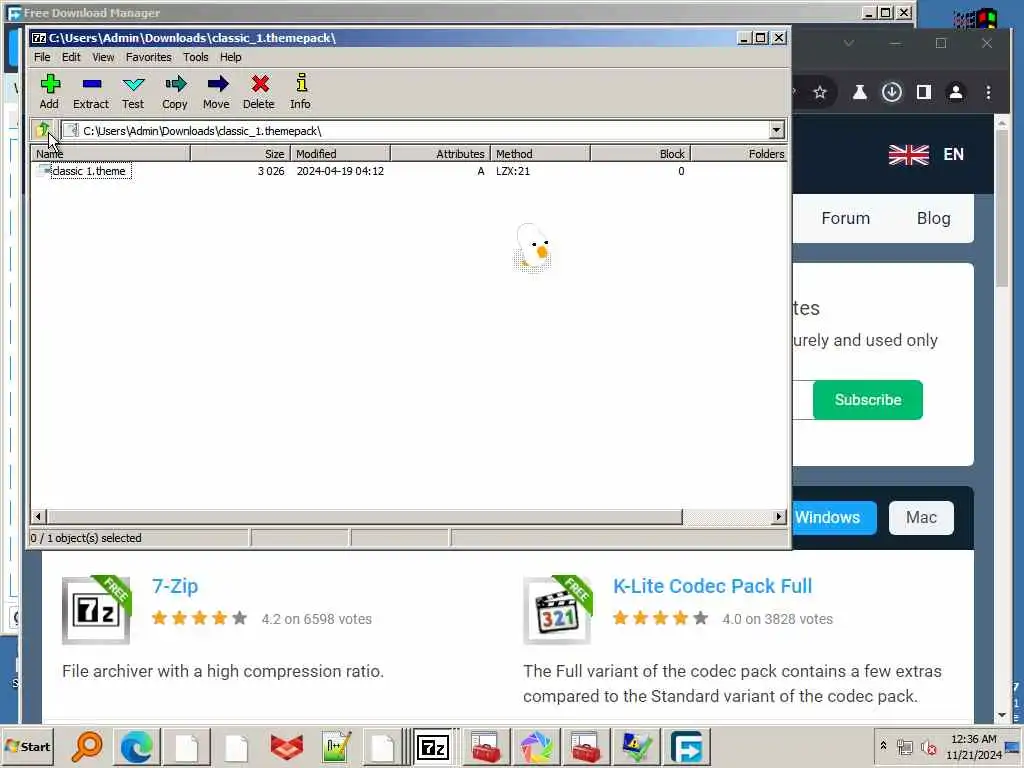The image size is (1024, 768).
Task: Open the 7-Zip title link
Action: point(174,586)
